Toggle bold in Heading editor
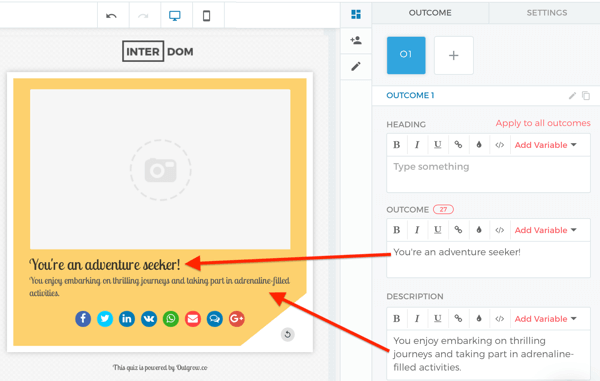Viewport: 600px width, 381px height. click(x=397, y=145)
